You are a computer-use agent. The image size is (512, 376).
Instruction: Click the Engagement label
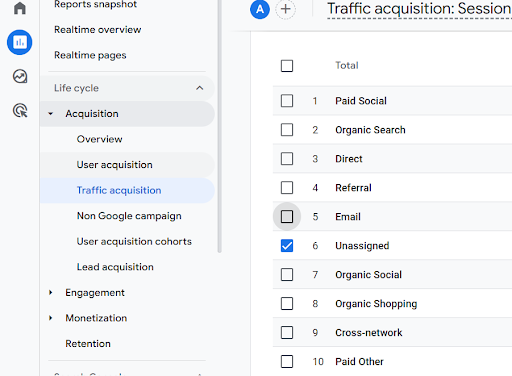[x=95, y=293]
